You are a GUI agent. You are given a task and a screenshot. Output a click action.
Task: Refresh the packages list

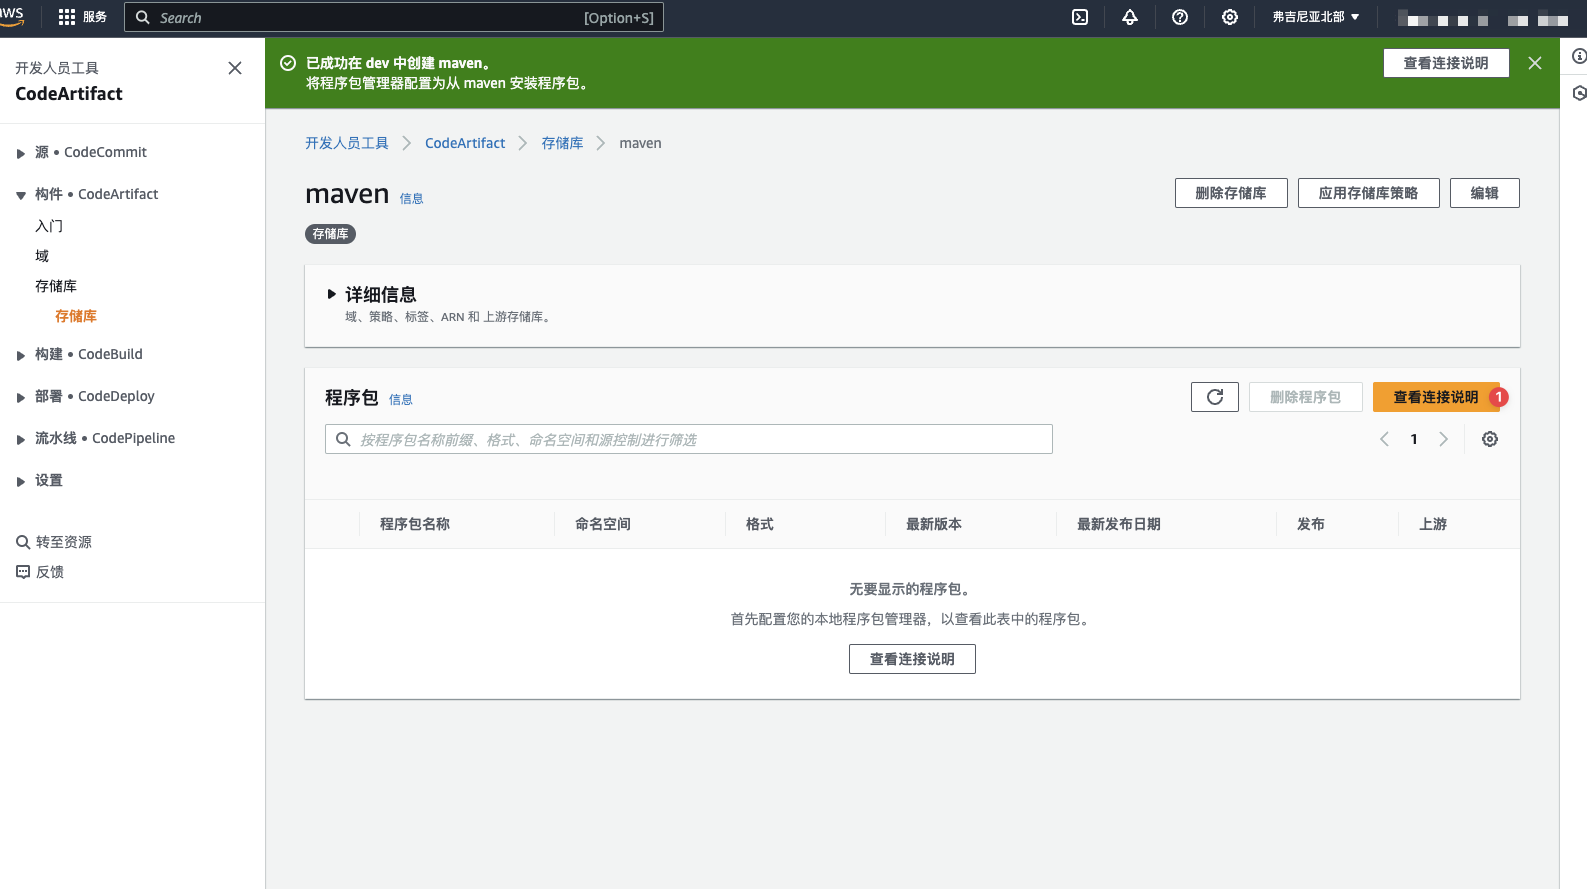(1215, 397)
